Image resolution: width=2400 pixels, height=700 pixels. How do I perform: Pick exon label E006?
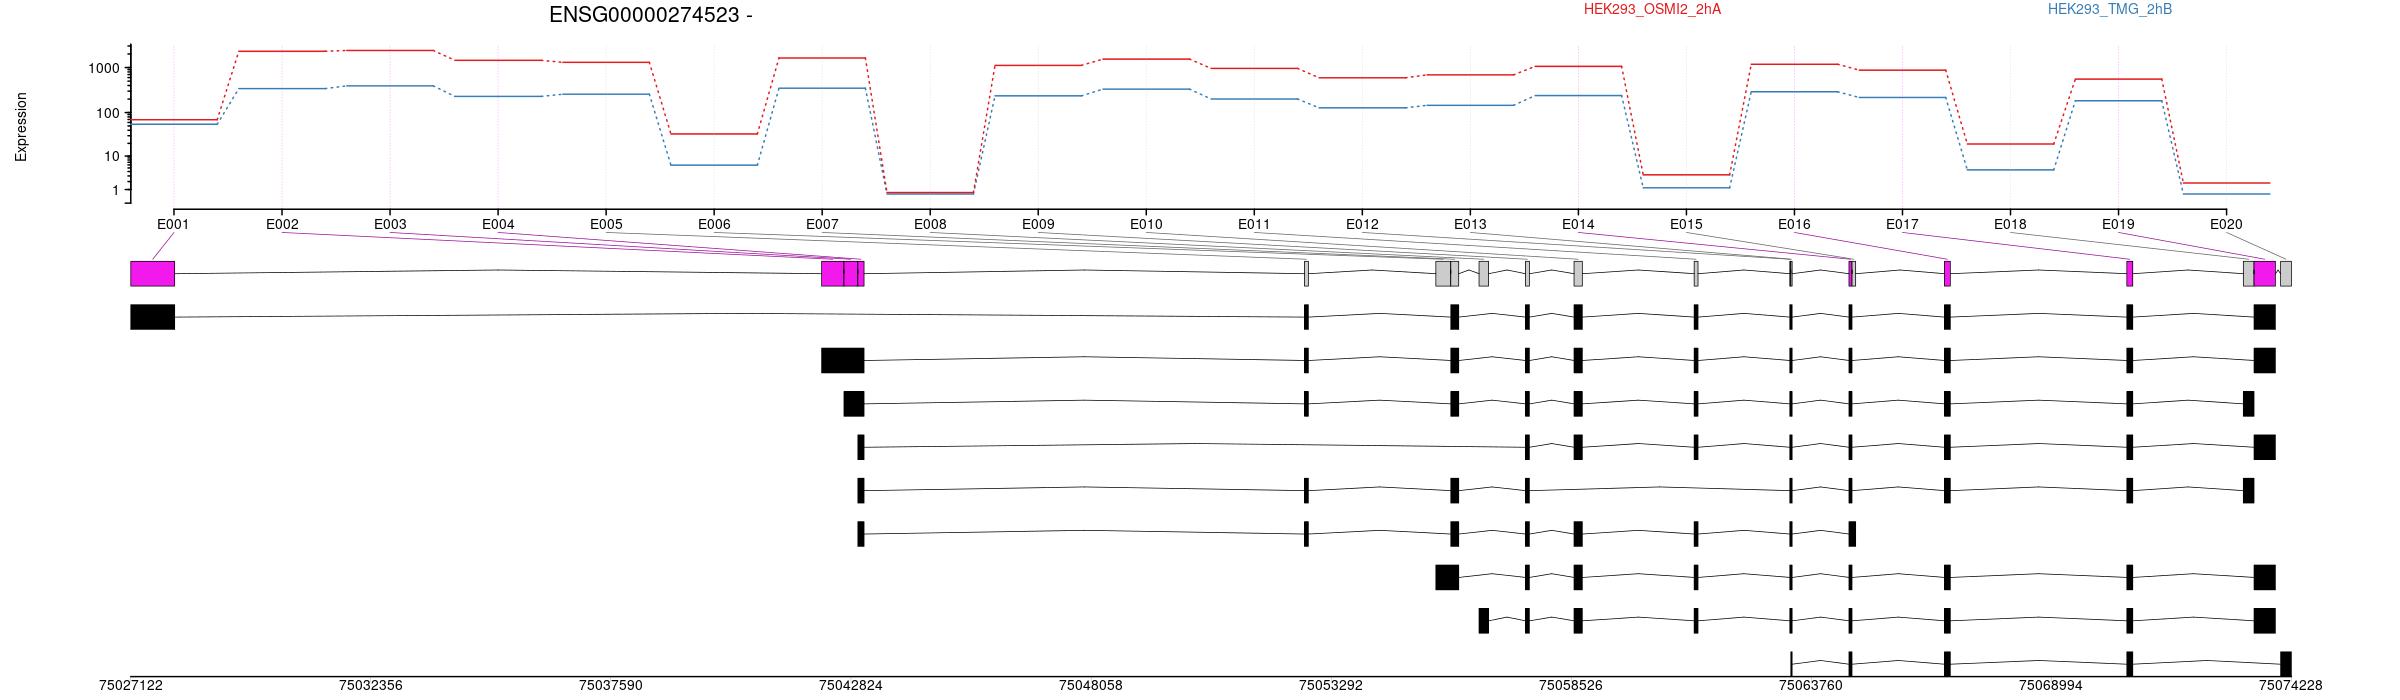(714, 225)
